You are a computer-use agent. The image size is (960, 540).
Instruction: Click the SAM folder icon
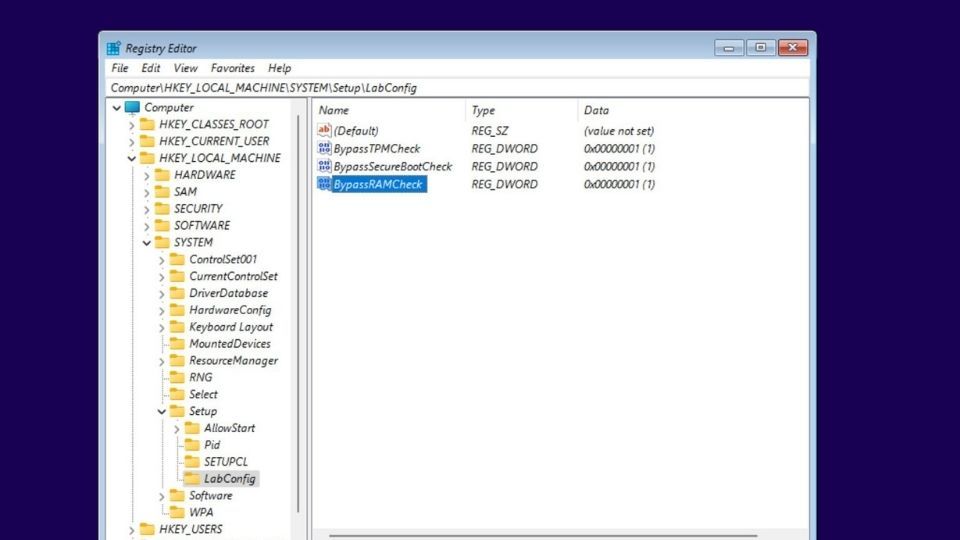point(162,192)
